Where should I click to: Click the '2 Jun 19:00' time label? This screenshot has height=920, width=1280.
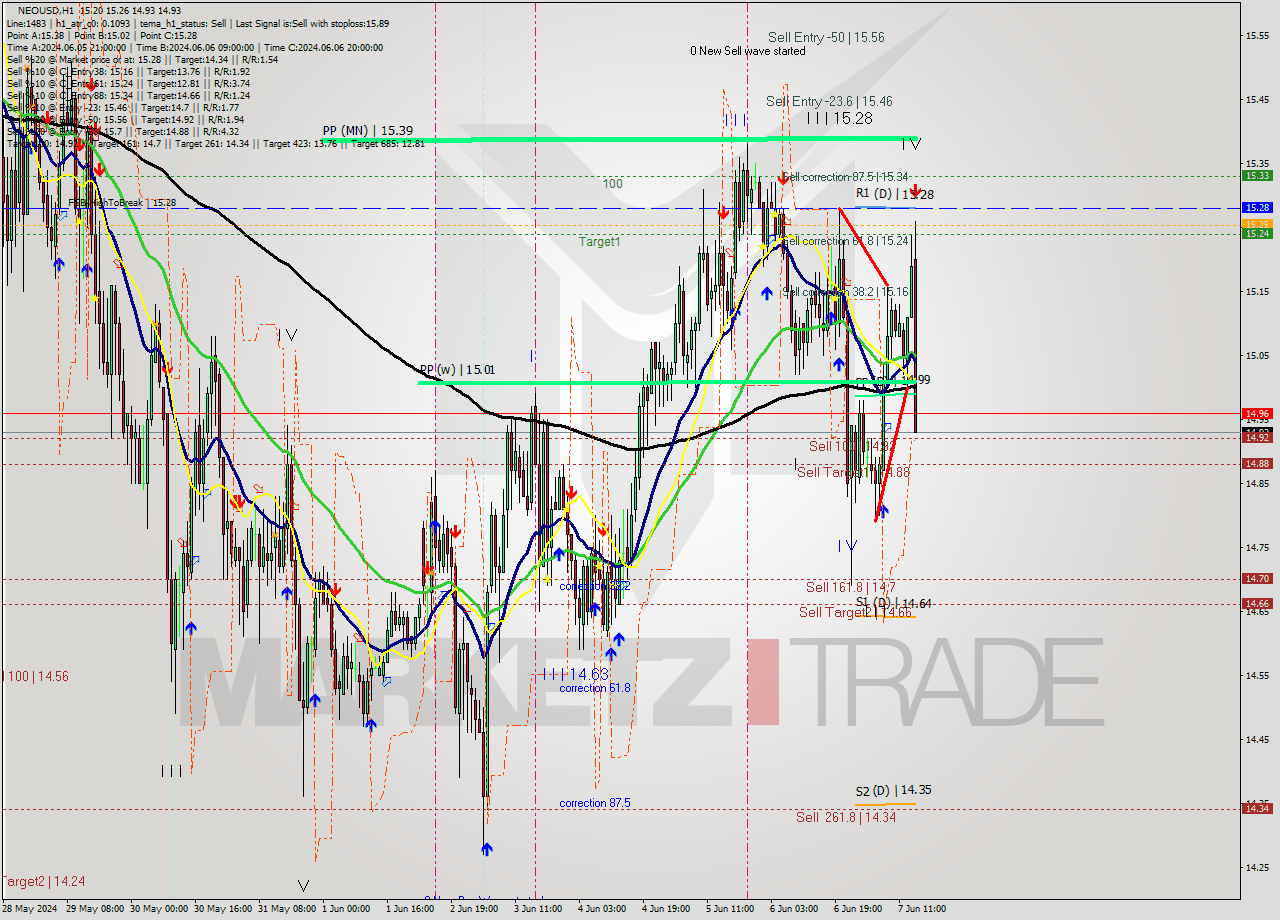(474, 909)
